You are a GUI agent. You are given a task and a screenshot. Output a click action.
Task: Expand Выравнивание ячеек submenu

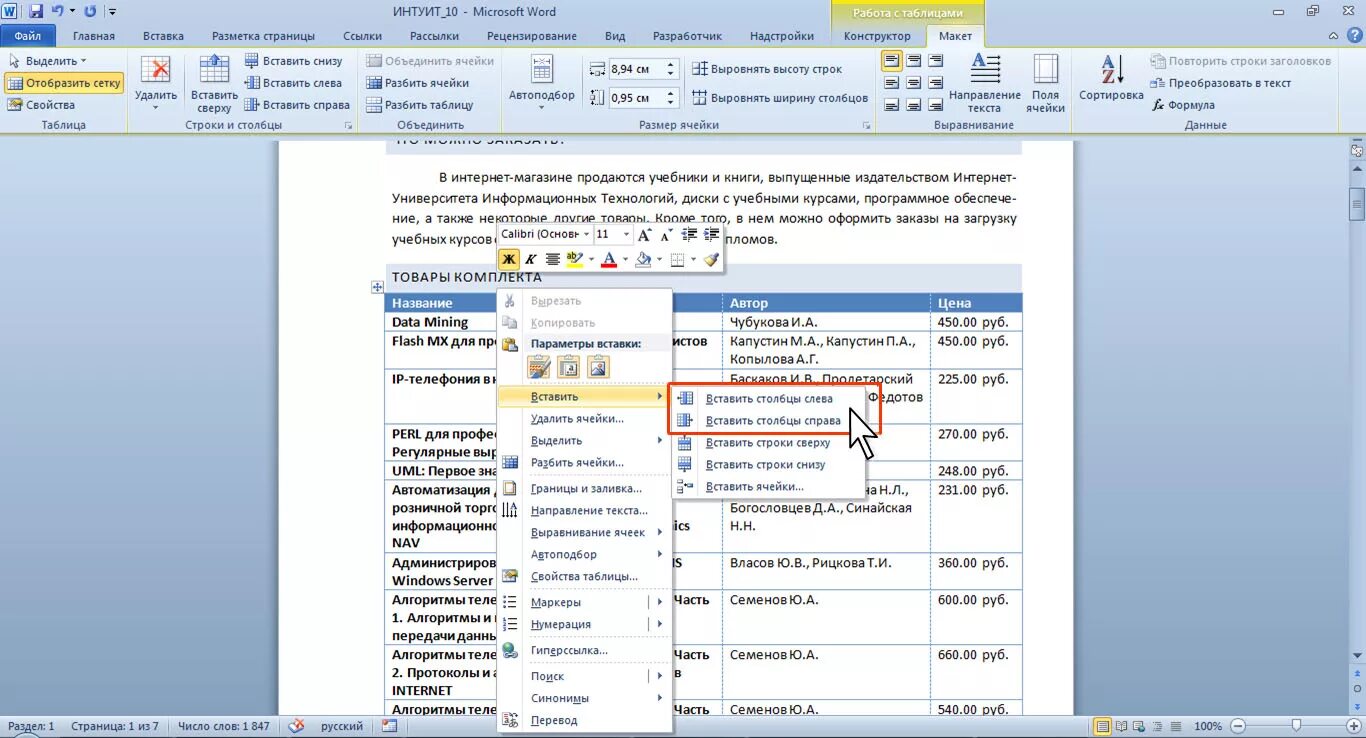(584, 533)
